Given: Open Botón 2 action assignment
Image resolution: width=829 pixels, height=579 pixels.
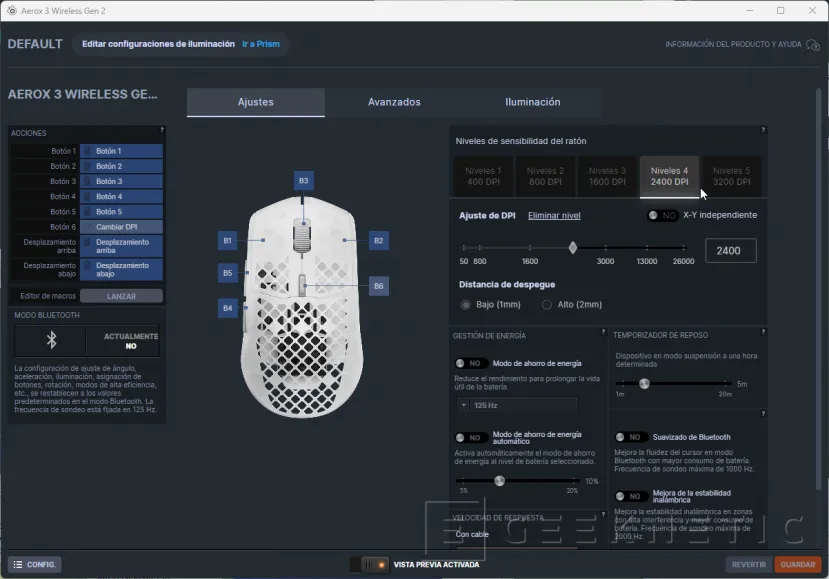Looking at the screenshot, I should [x=122, y=166].
